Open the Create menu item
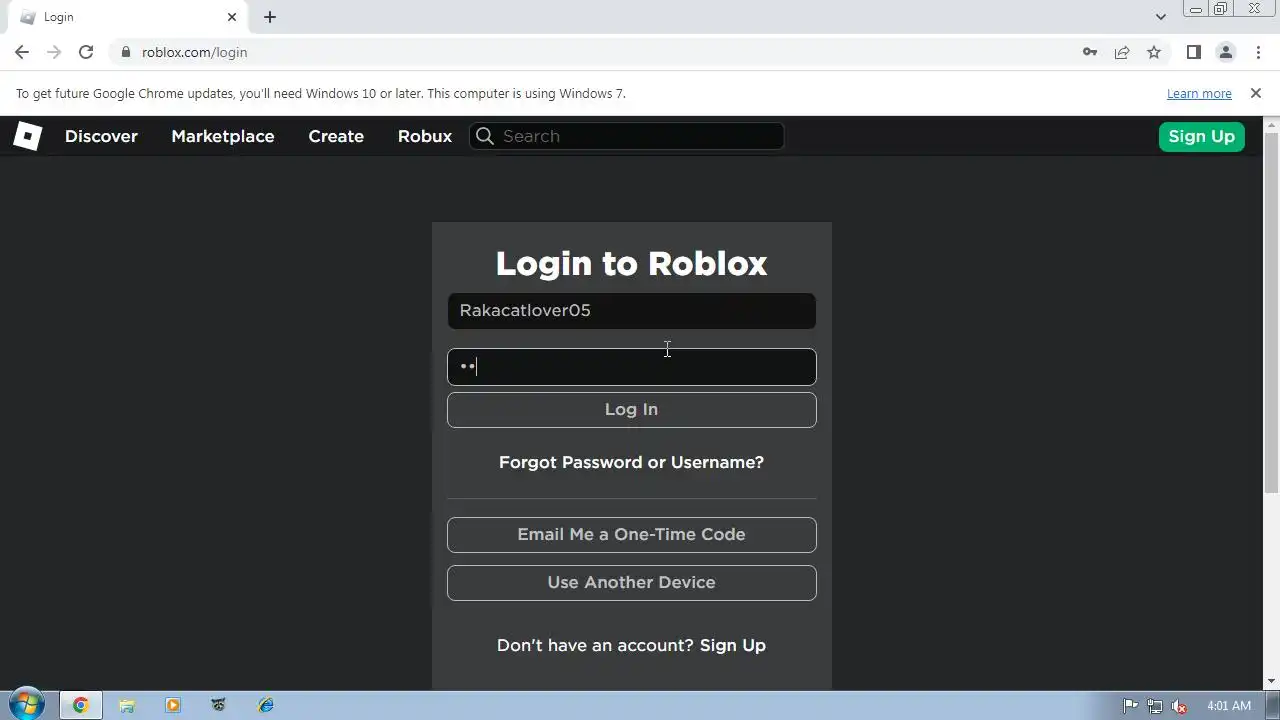 coord(336,136)
